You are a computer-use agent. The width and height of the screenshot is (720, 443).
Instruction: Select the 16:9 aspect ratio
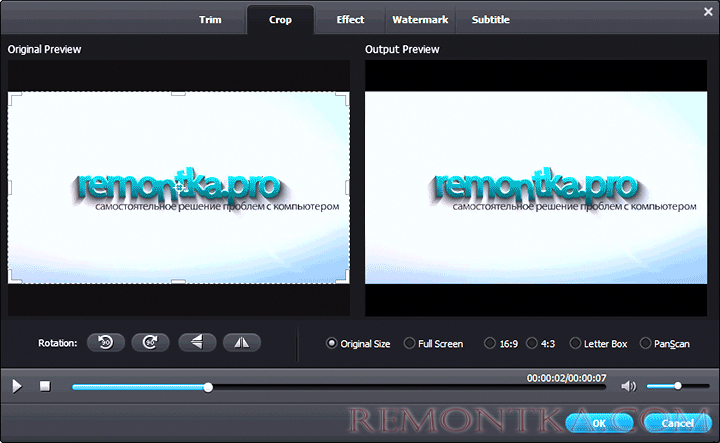coord(490,343)
